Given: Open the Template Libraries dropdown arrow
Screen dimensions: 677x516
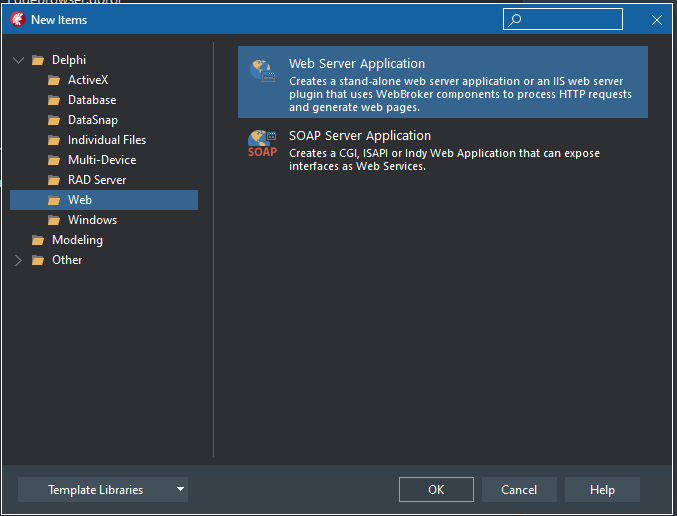Looking at the screenshot, I should [x=180, y=489].
